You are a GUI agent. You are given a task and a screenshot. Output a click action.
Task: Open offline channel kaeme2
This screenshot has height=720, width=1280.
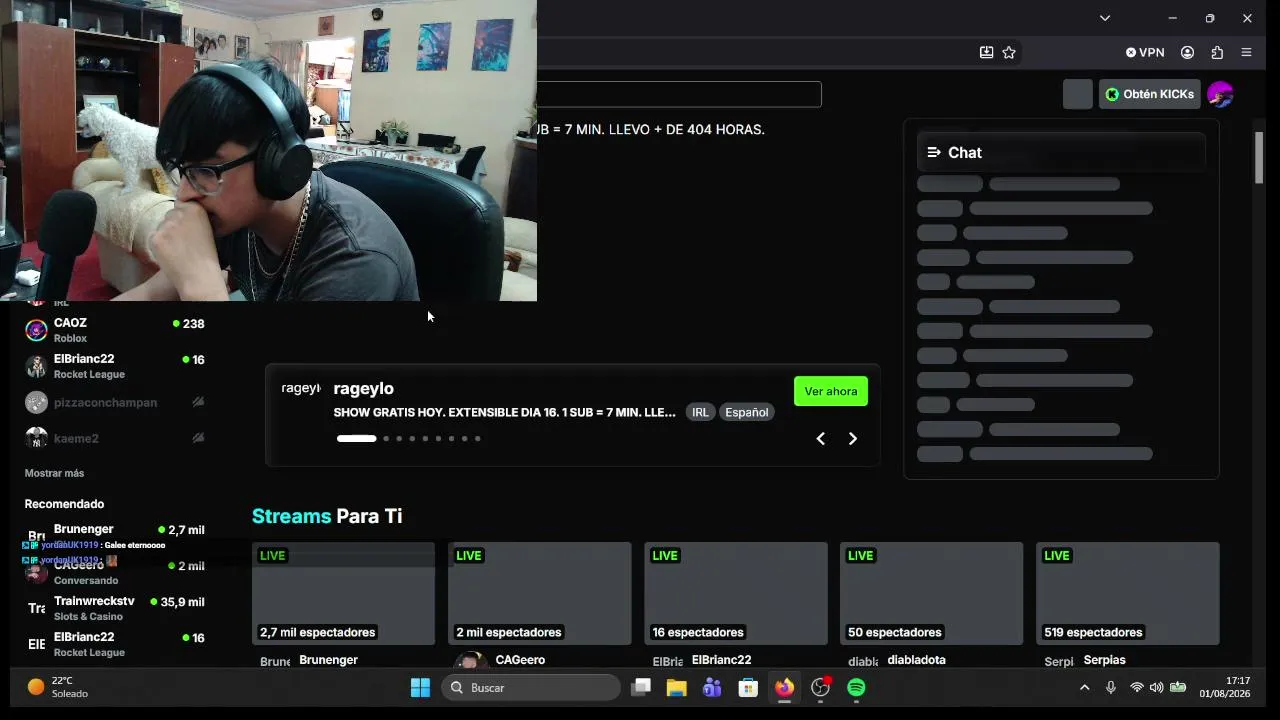tap(114, 438)
